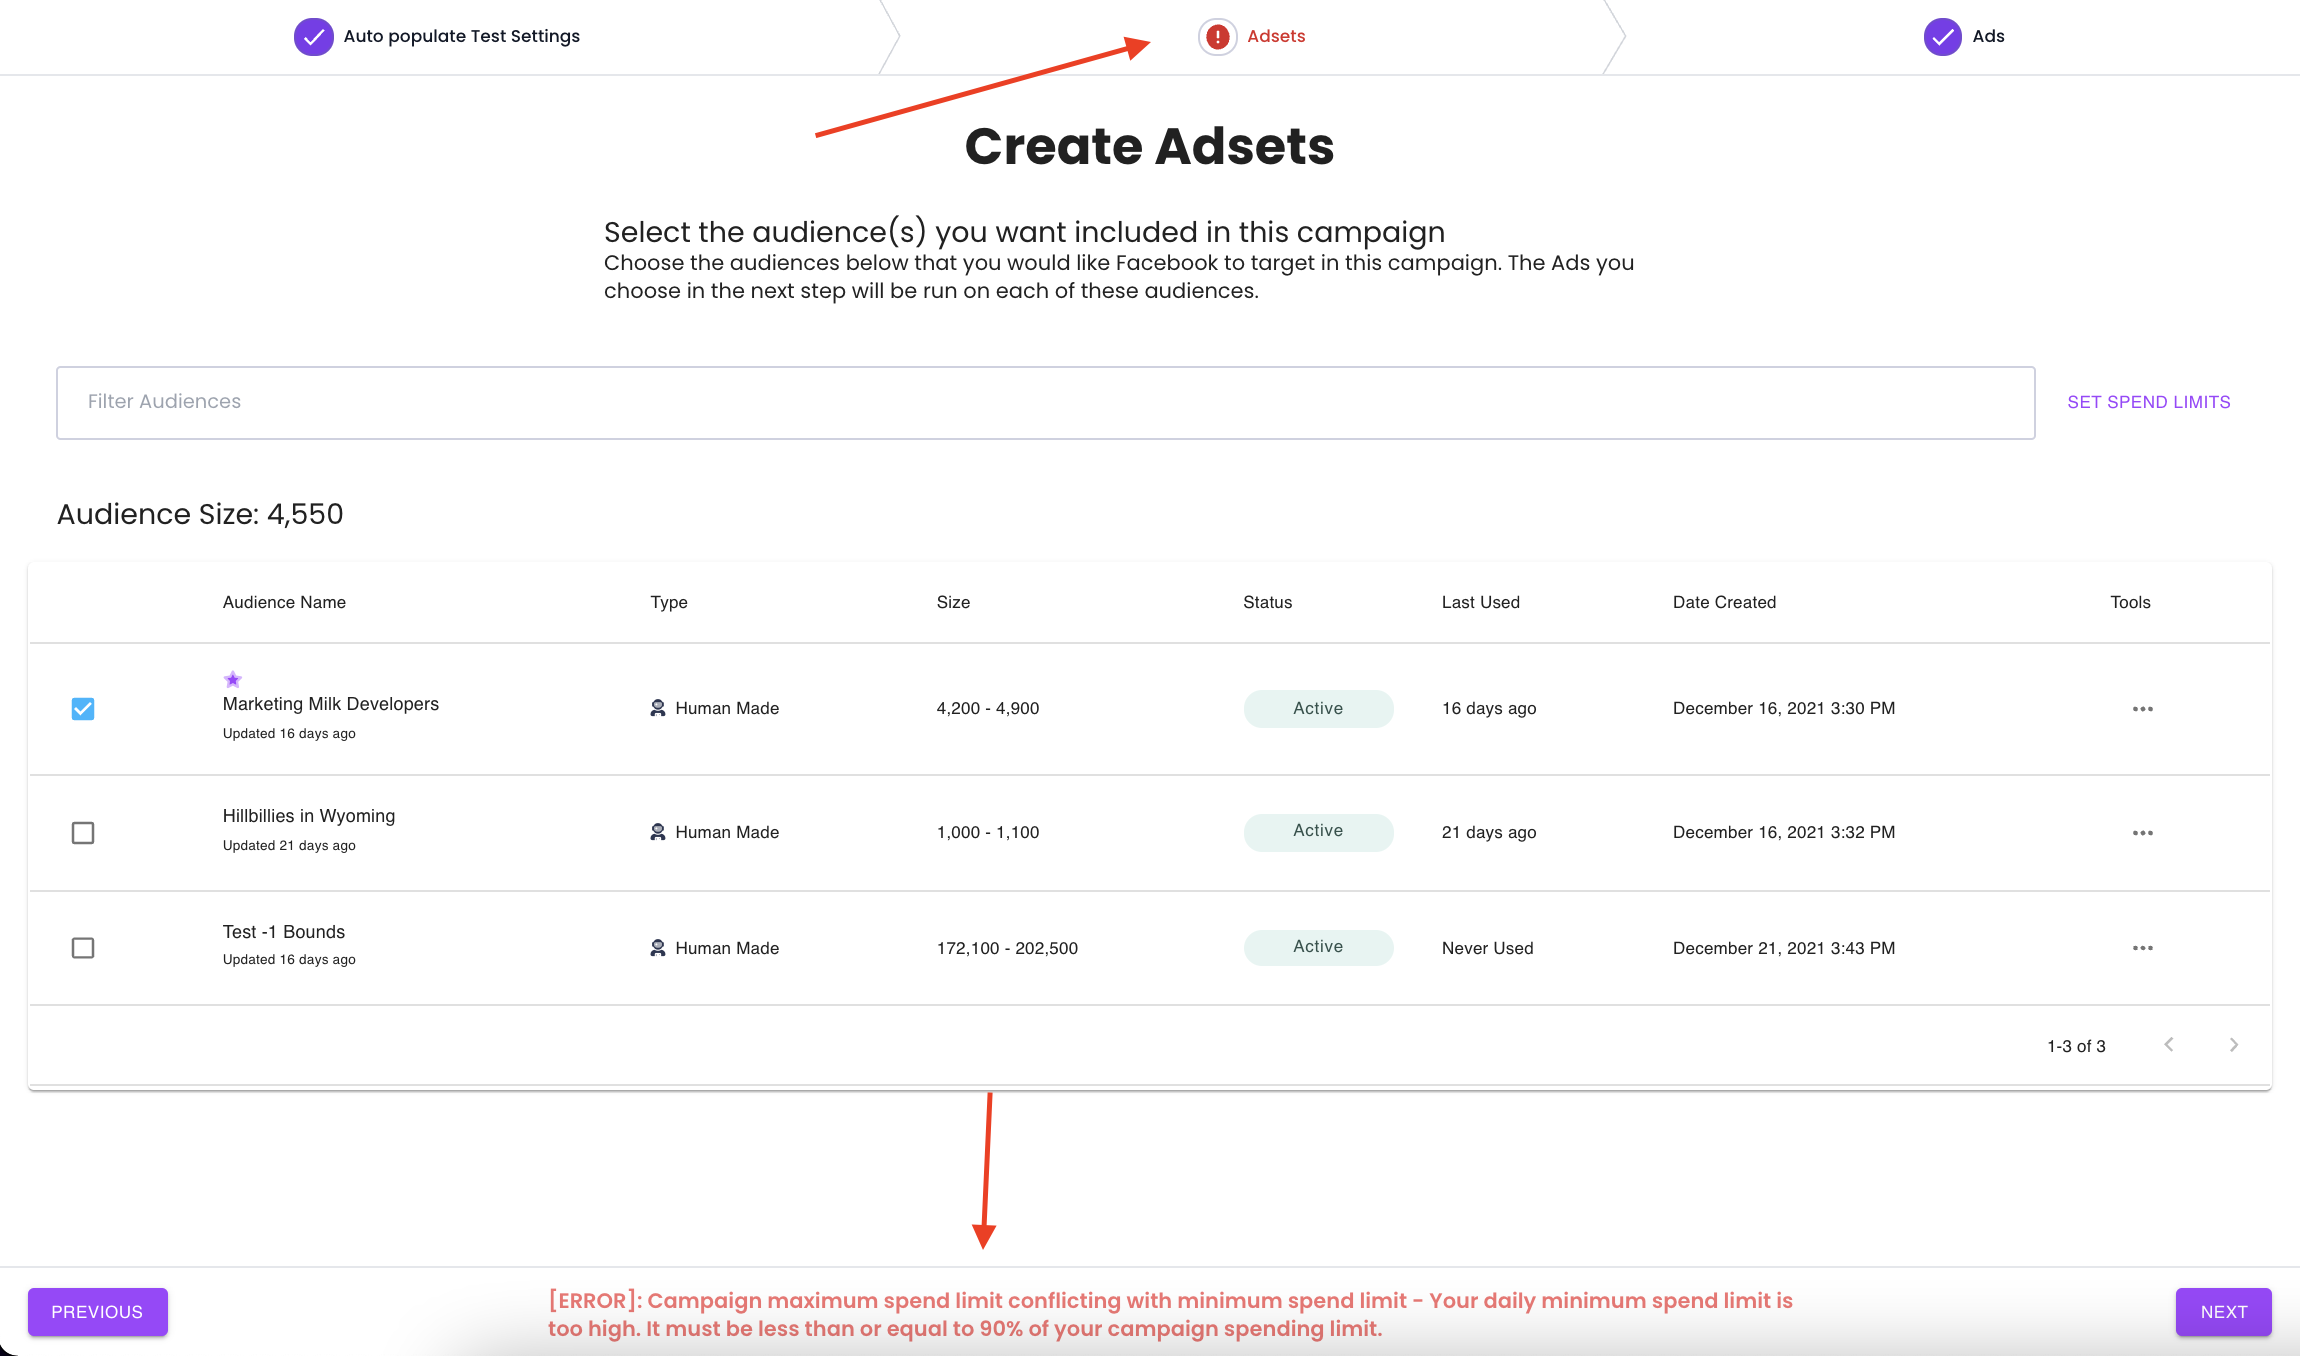Click the red error icon beside Adsets
The width and height of the screenshot is (2300, 1356).
(x=1217, y=37)
